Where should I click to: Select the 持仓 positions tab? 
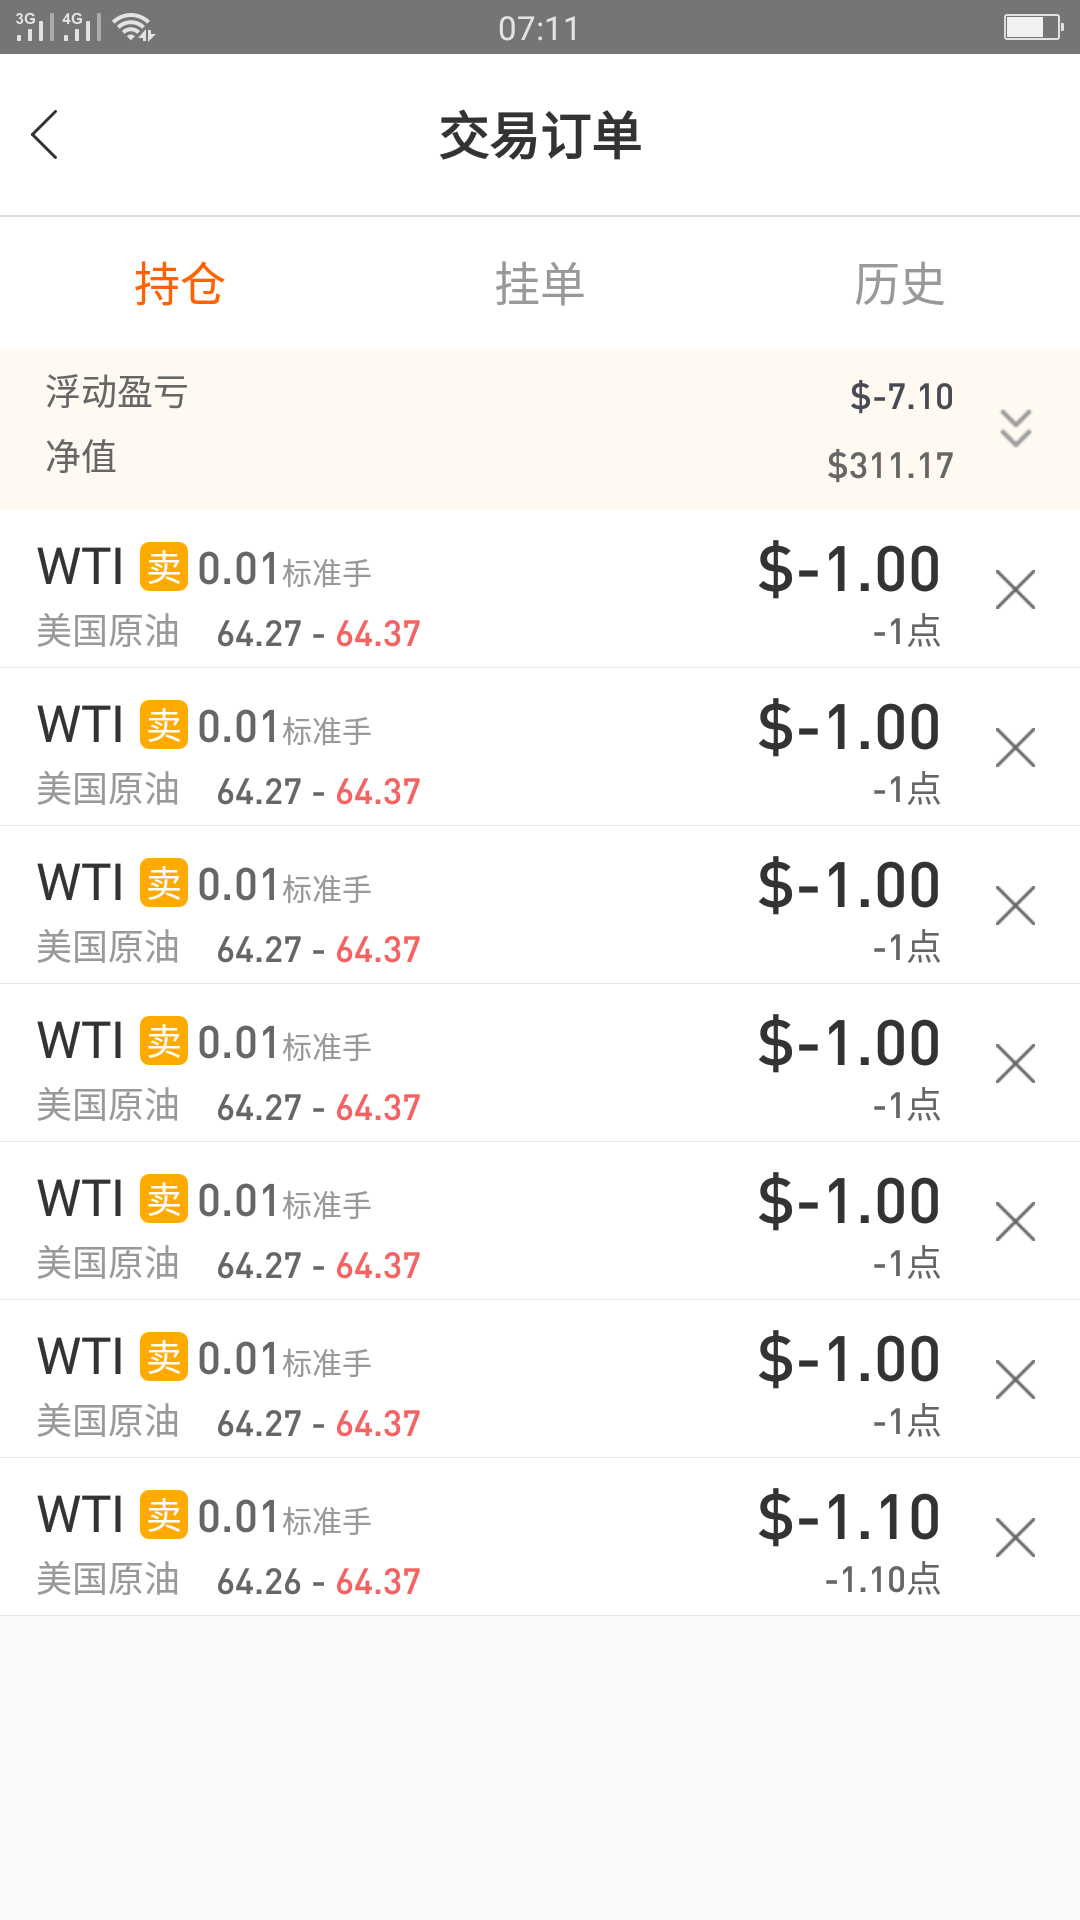[x=180, y=284]
